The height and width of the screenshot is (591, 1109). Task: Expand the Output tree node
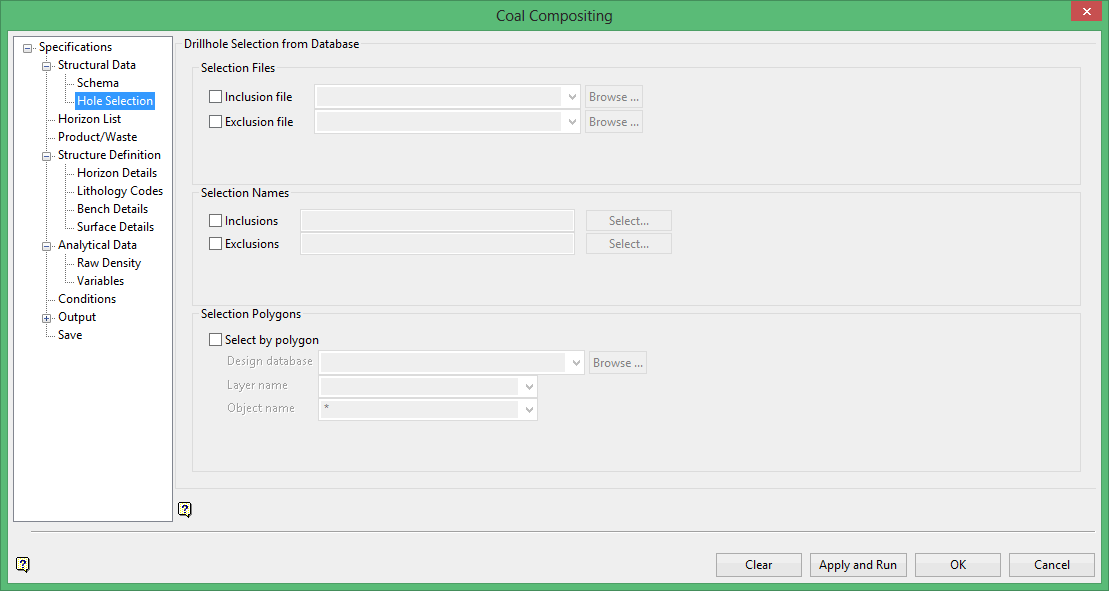(47, 318)
